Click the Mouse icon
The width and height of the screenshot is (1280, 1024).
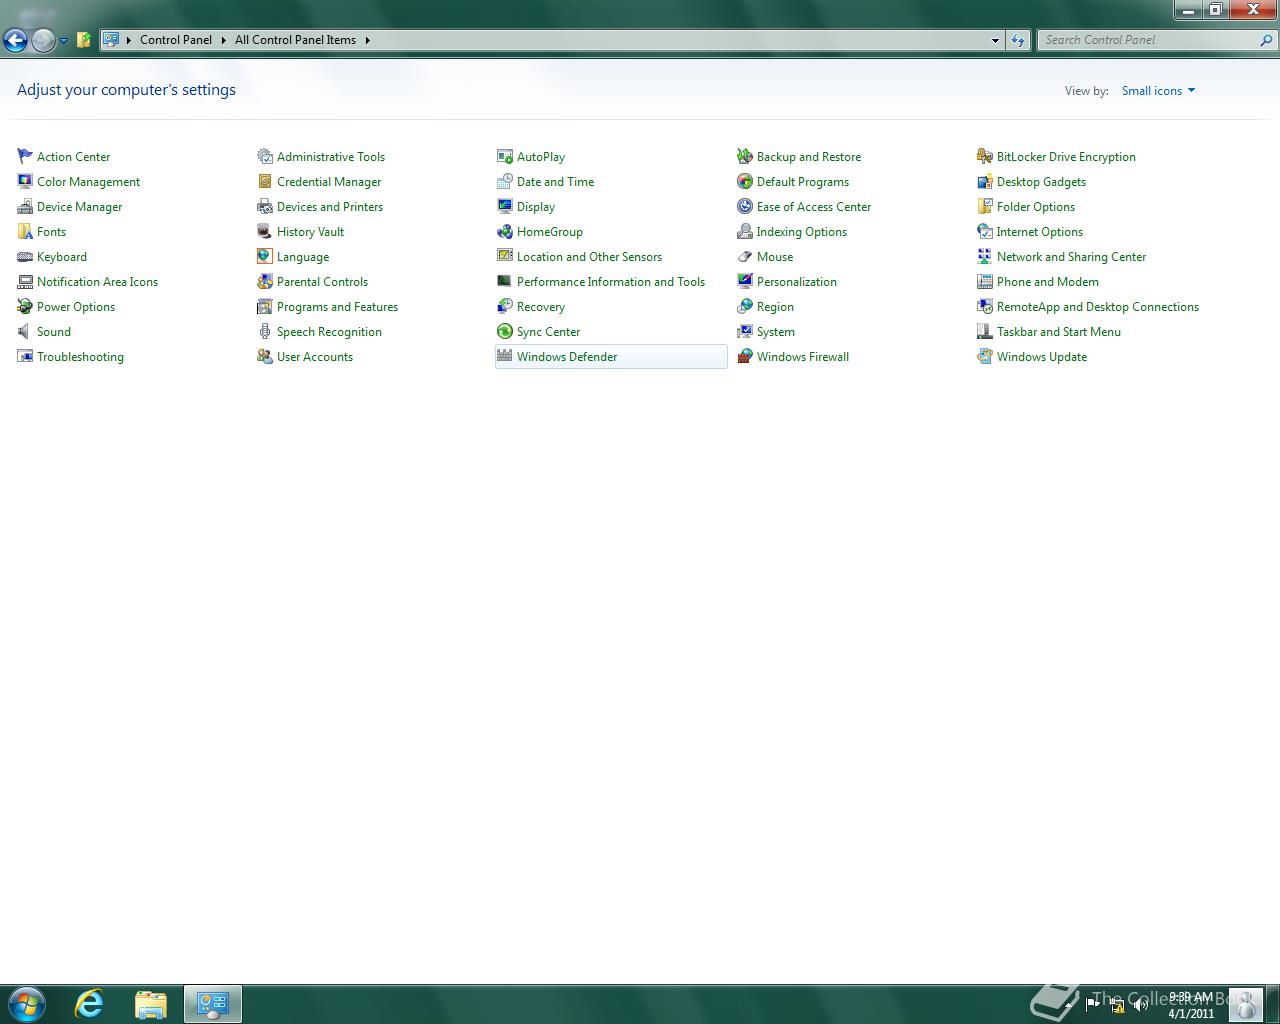click(x=745, y=256)
